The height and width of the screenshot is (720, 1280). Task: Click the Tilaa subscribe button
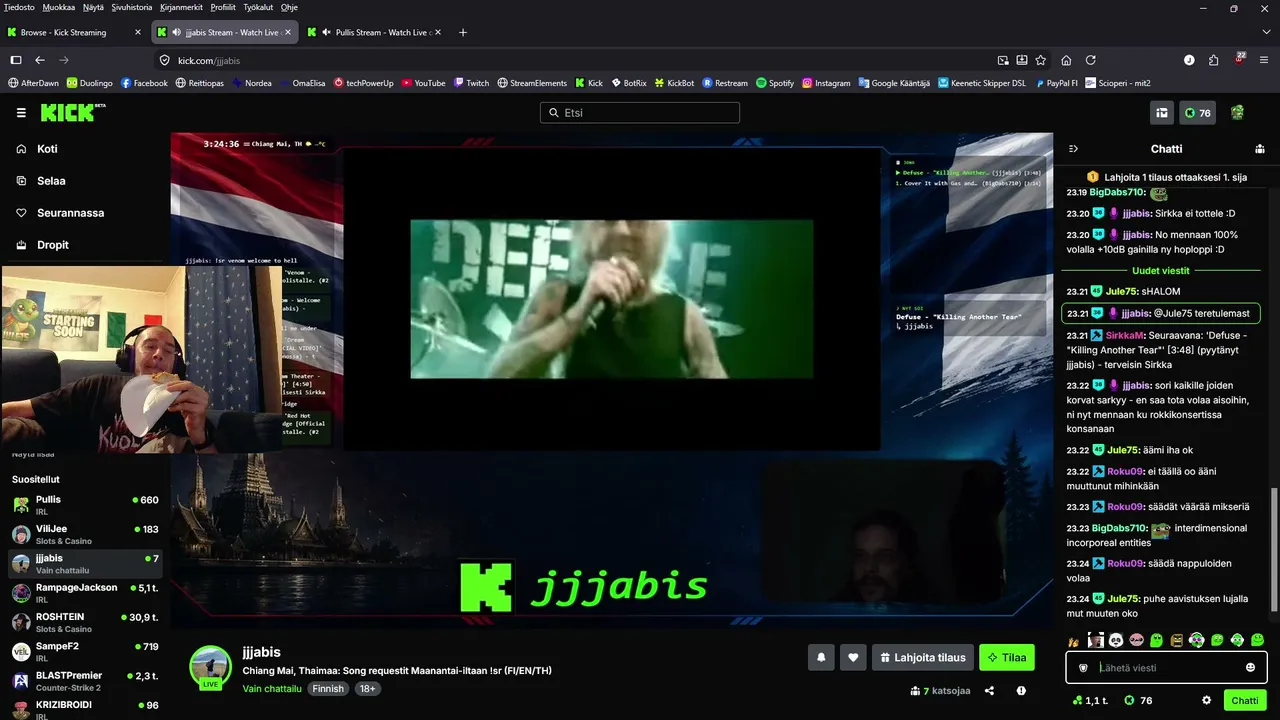click(x=1007, y=657)
